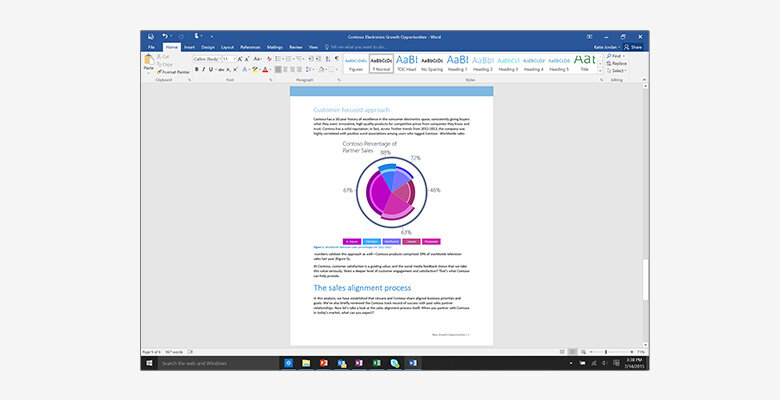The image size is (780, 400).
Task: Toggle Italic formatting
Action: click(206, 70)
